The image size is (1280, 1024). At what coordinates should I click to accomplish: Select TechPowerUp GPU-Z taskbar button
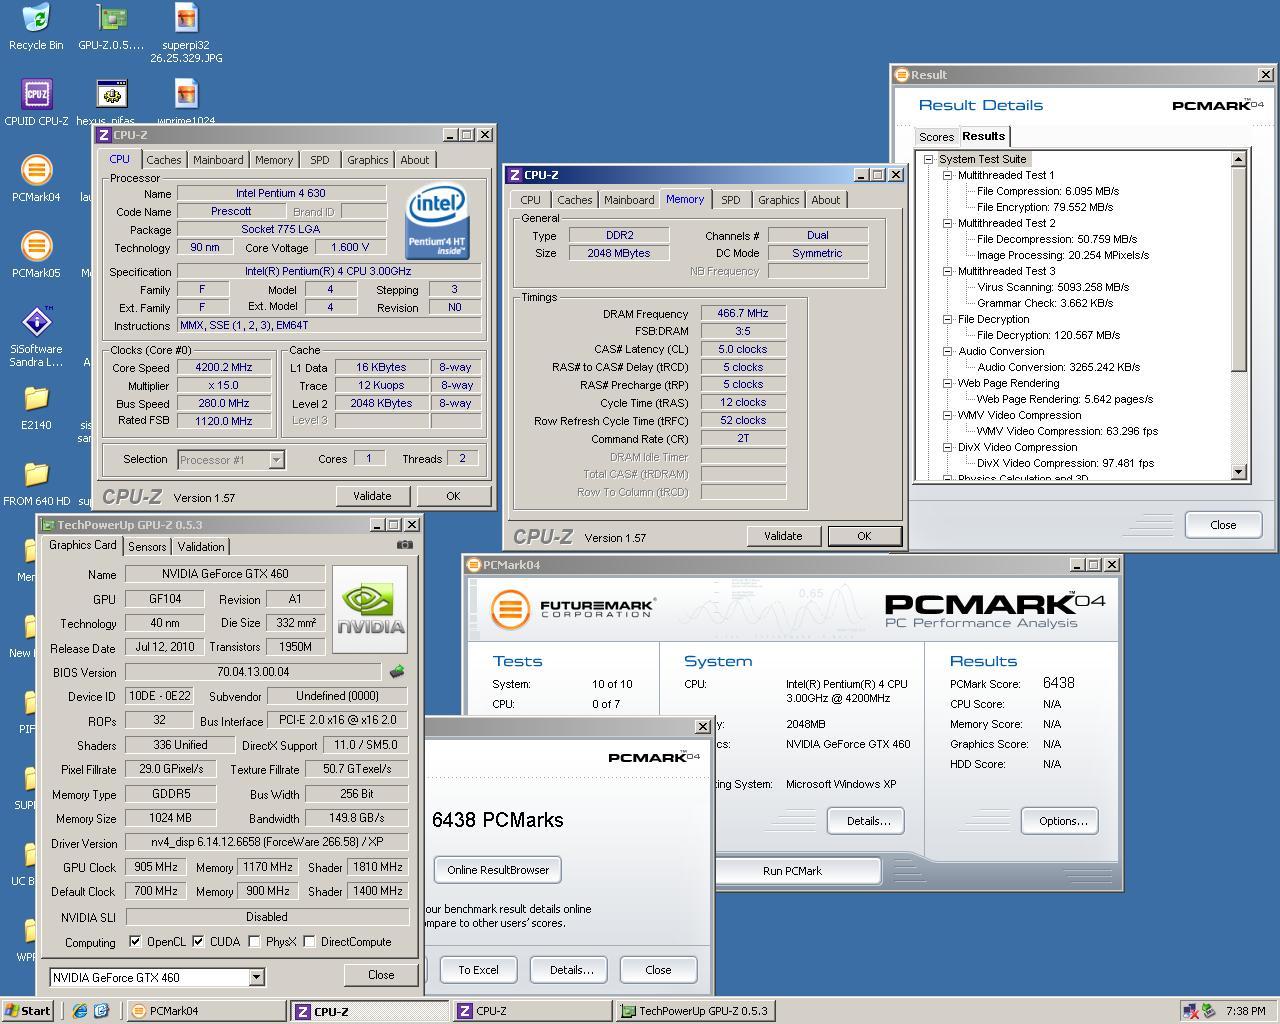pyautogui.click(x=694, y=1011)
